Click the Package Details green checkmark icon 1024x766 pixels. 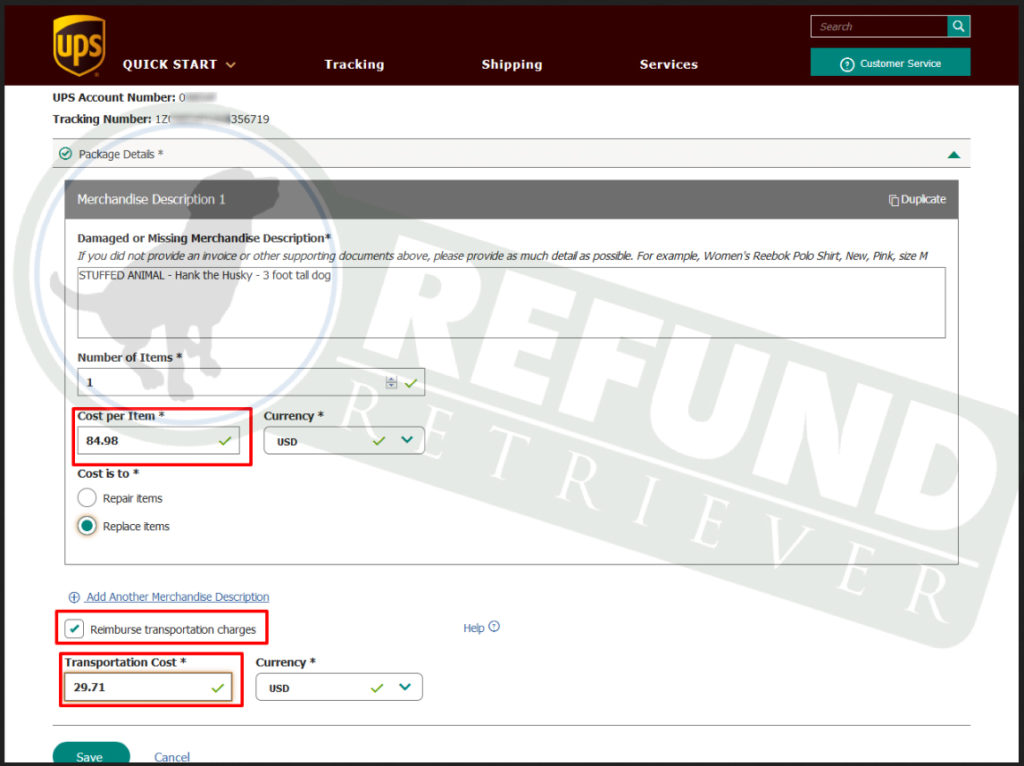[x=66, y=154]
